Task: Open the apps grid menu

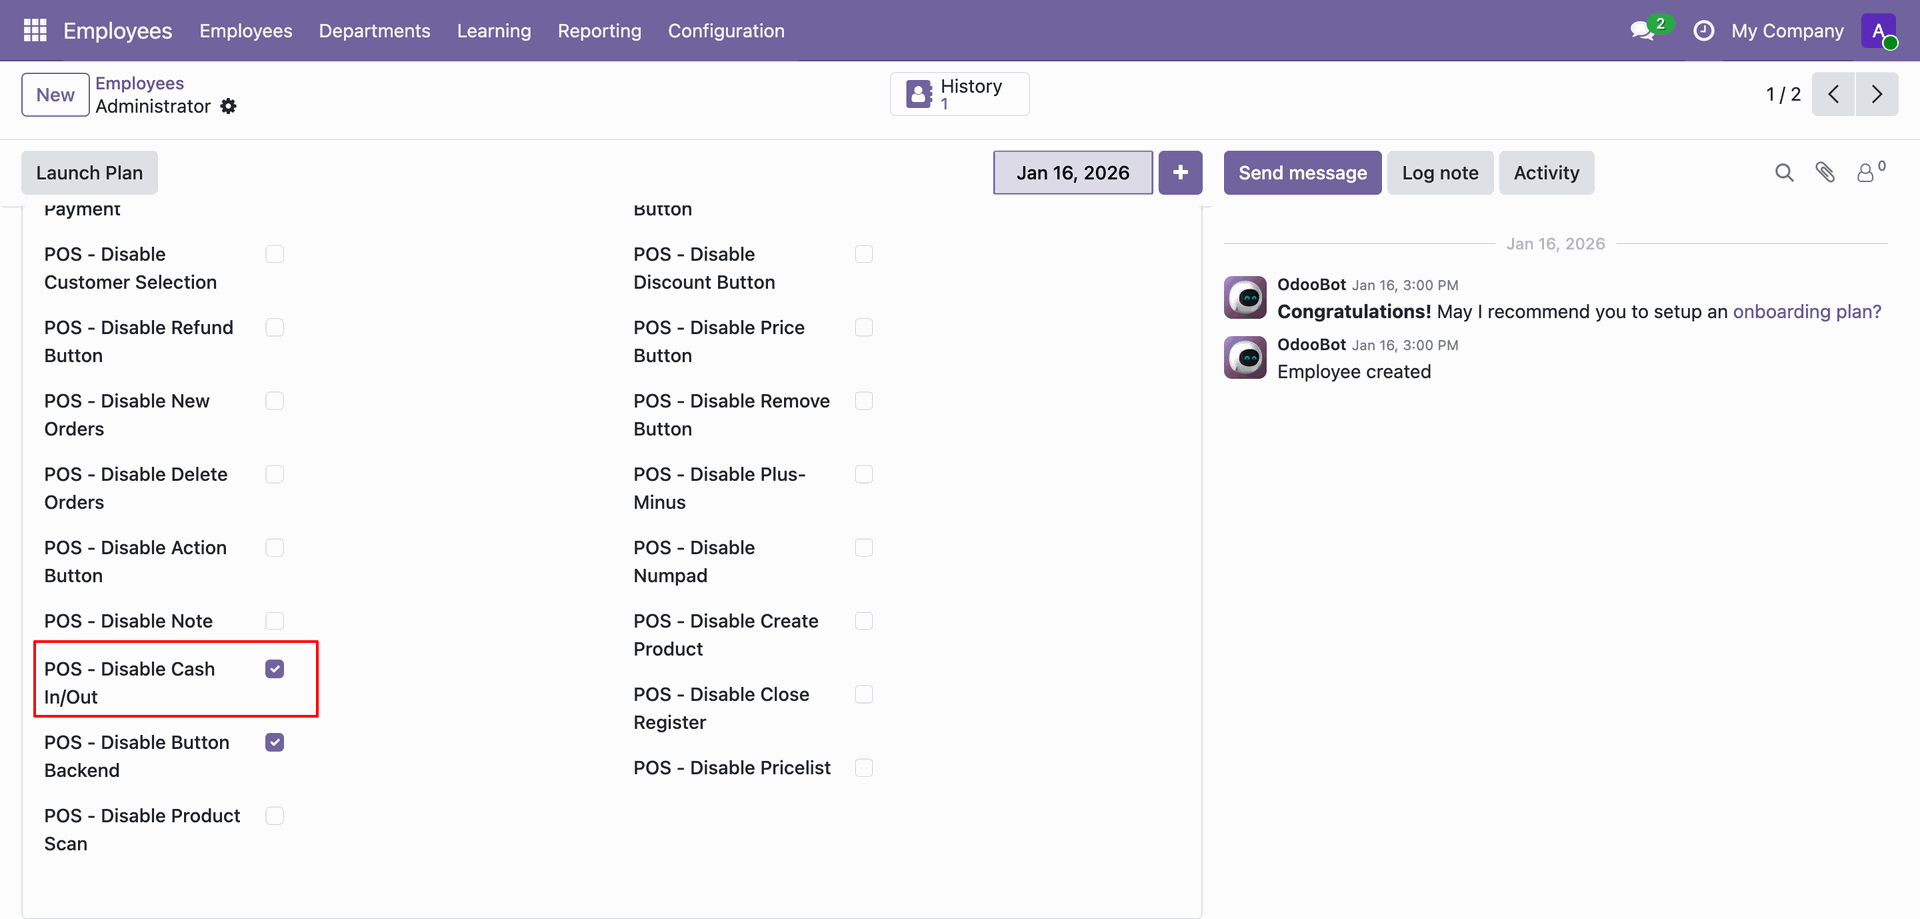Action: 35,31
